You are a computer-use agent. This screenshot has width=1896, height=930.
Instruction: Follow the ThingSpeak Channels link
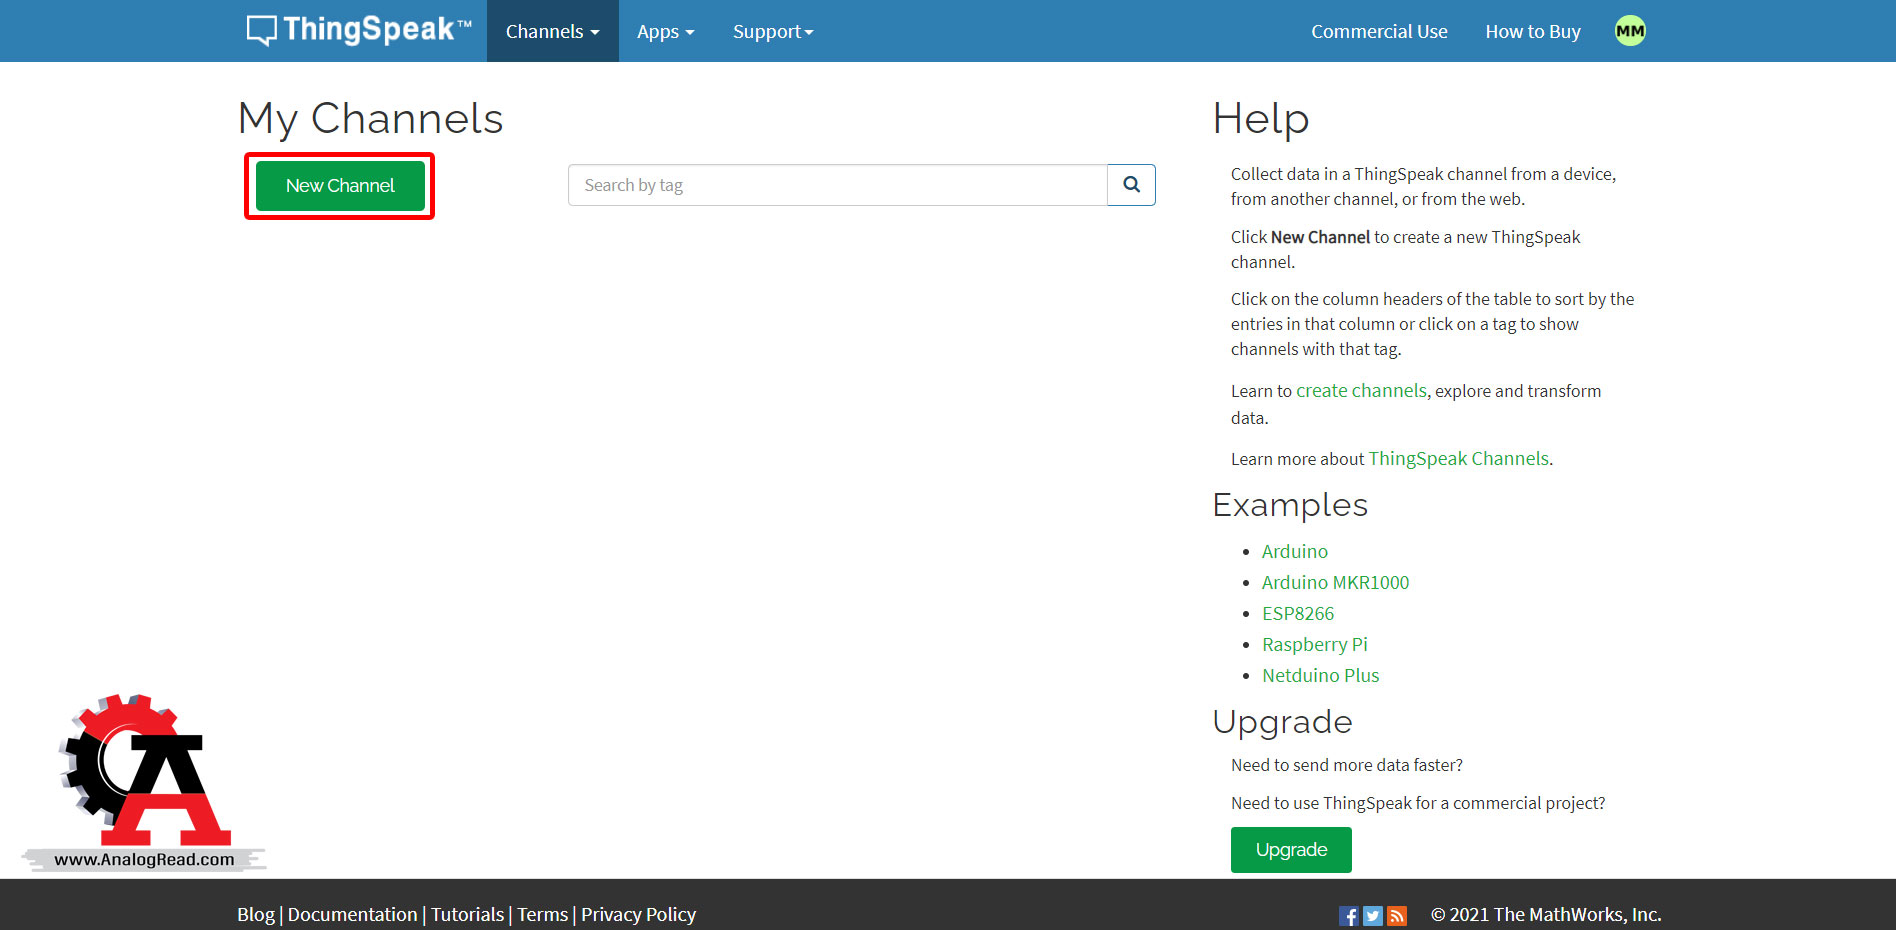coord(1458,459)
